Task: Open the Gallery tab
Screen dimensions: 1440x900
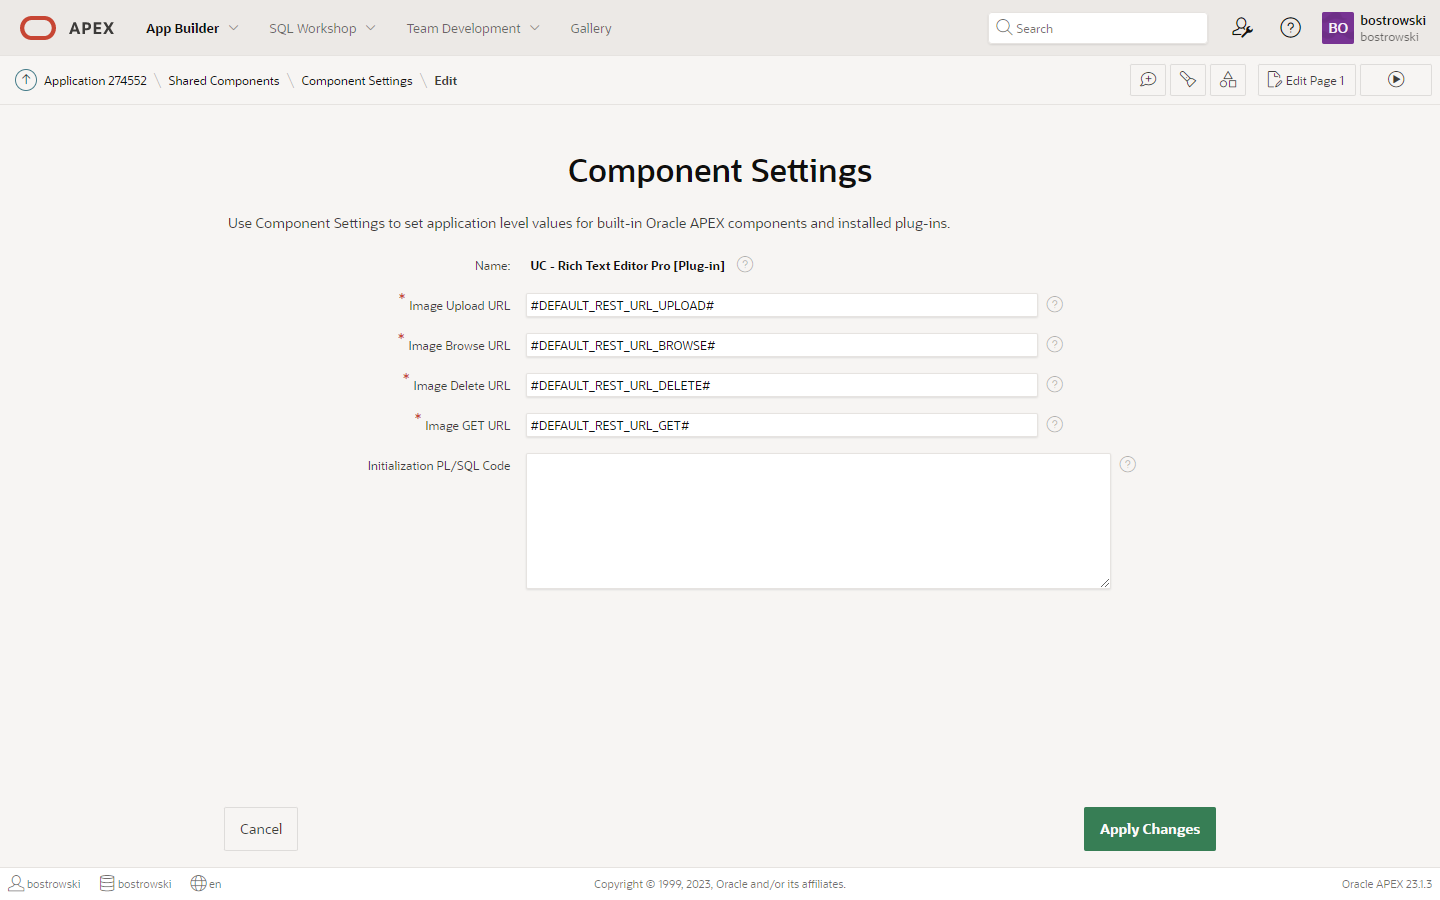Action: click(x=591, y=28)
